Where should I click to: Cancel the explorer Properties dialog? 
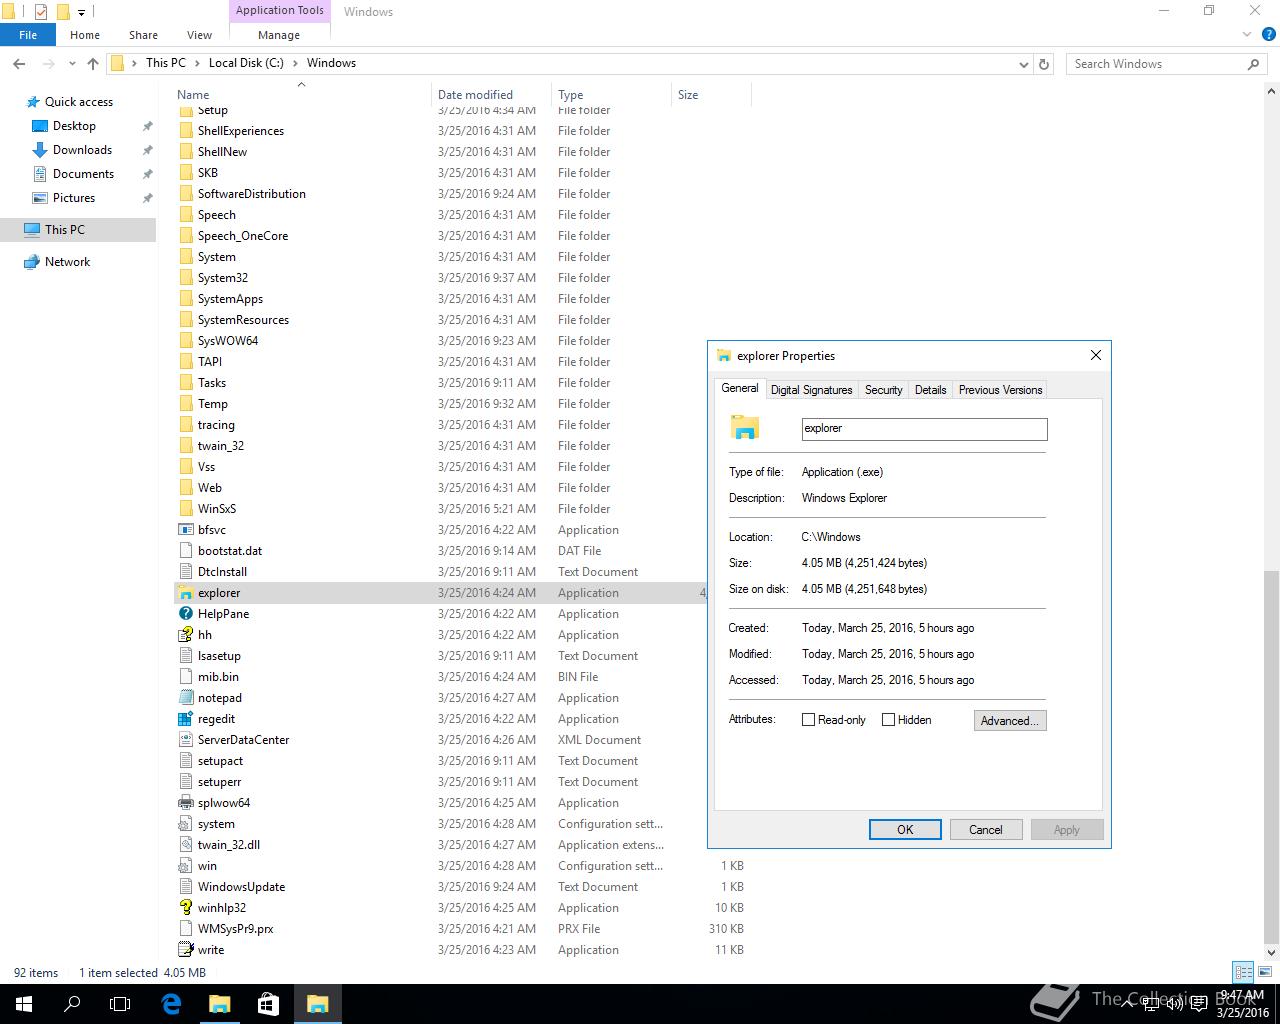point(985,830)
